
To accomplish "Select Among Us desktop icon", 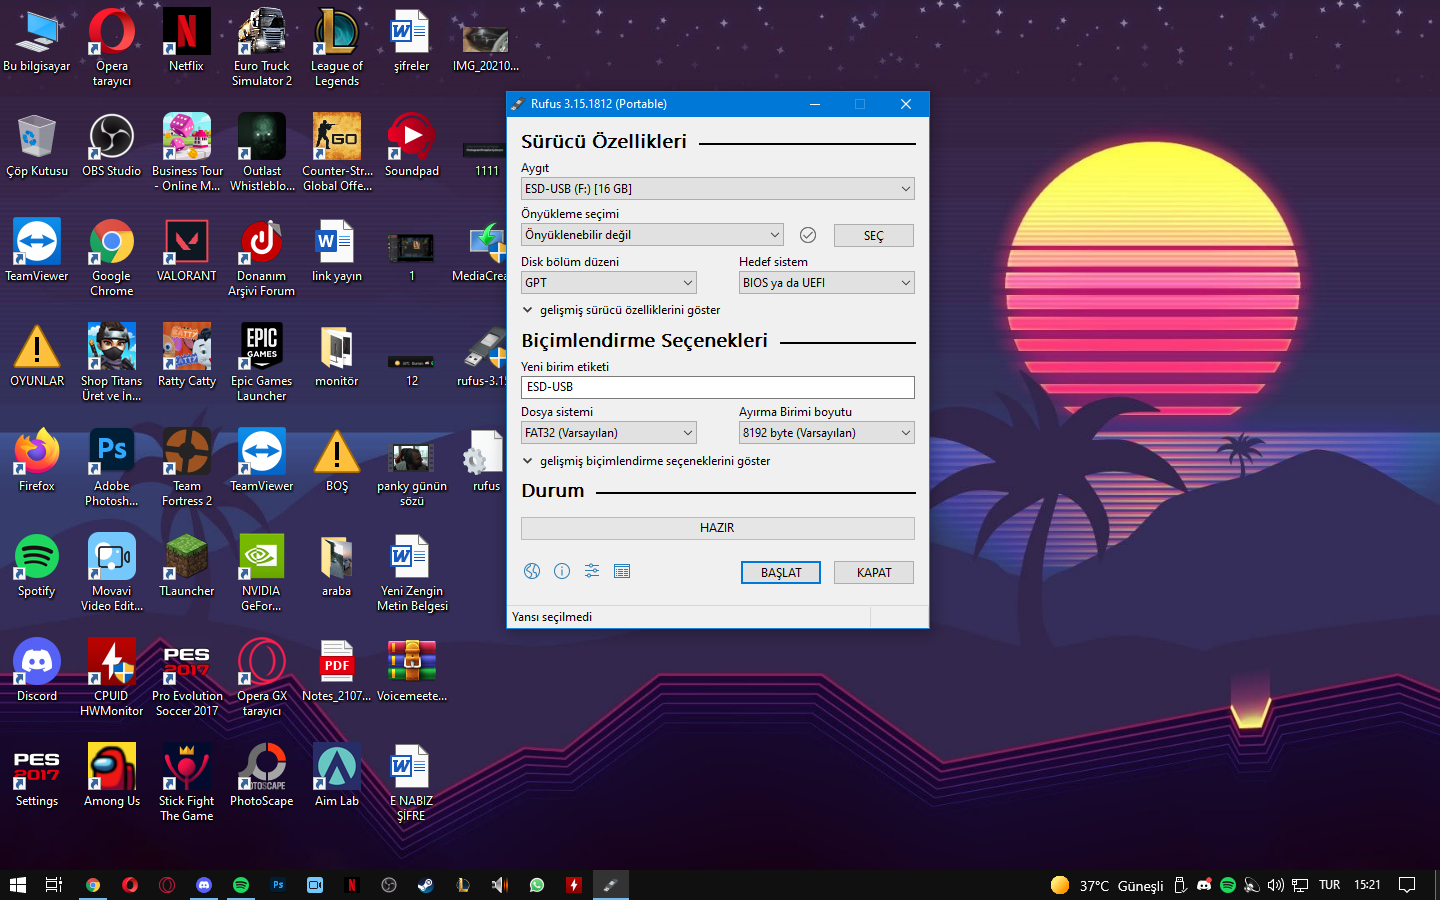I will pyautogui.click(x=112, y=777).
